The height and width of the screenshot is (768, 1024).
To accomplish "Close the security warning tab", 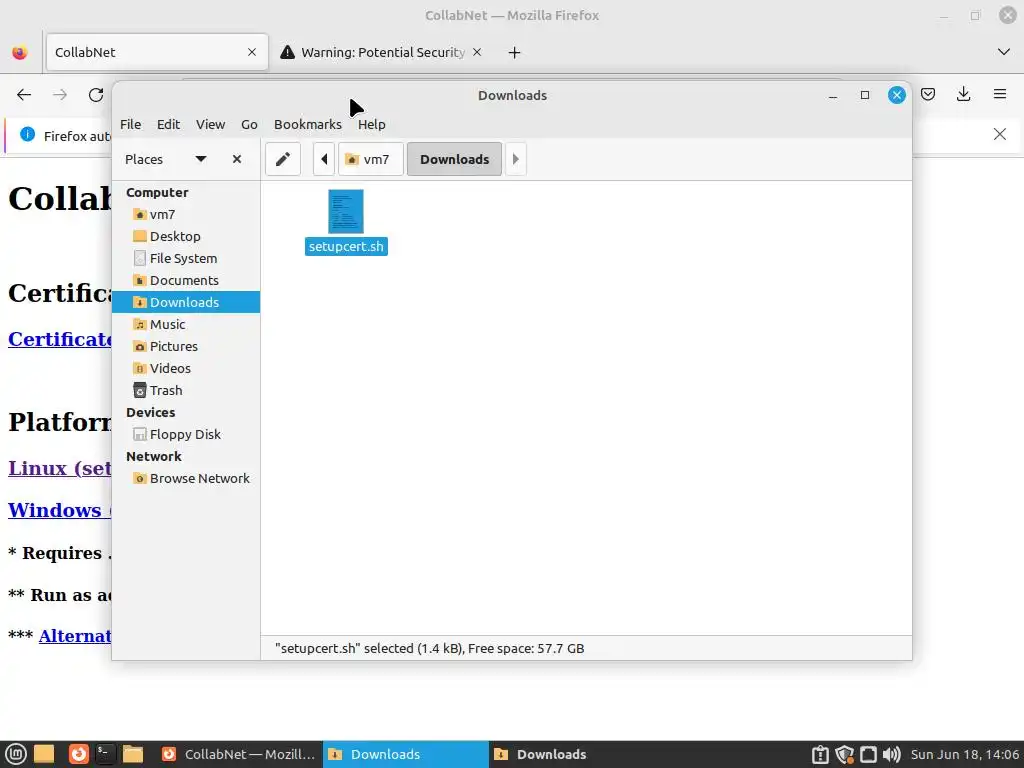I will (477, 52).
